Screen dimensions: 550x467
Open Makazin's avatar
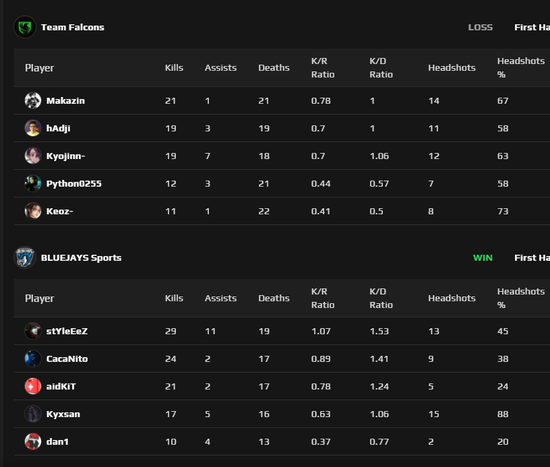pyautogui.click(x=33, y=101)
